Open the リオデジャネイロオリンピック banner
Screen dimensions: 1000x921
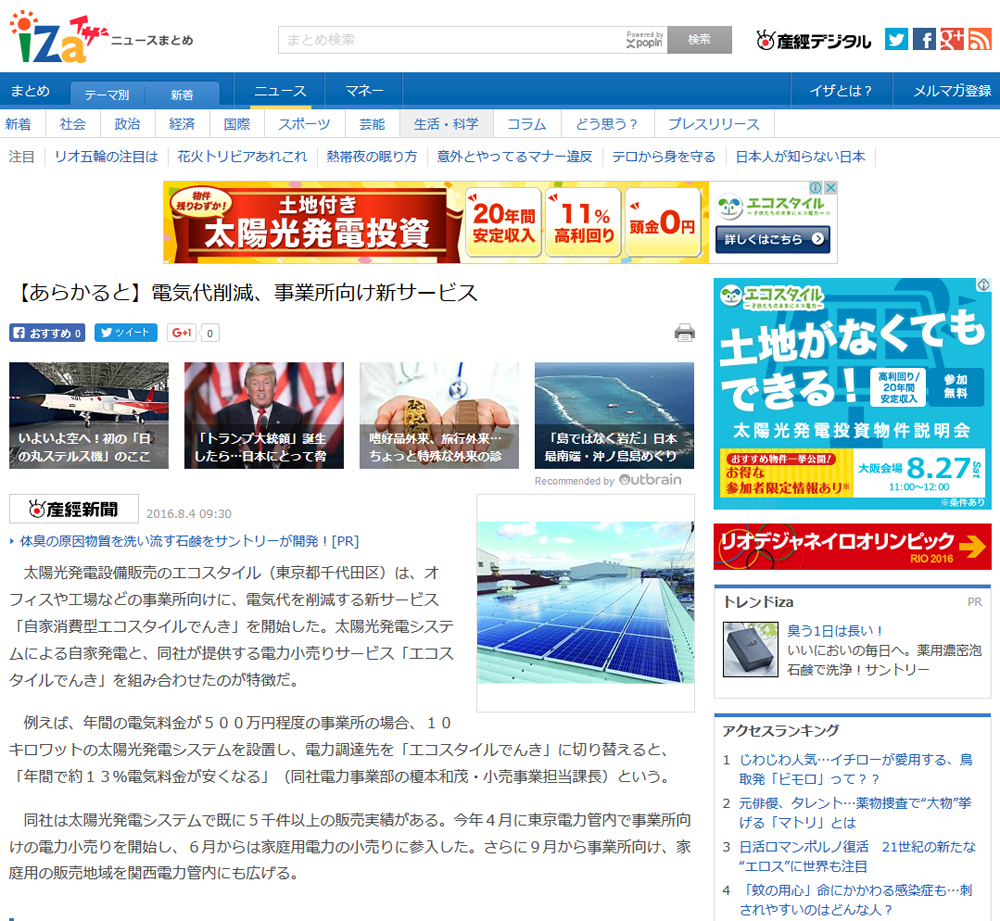(852, 547)
